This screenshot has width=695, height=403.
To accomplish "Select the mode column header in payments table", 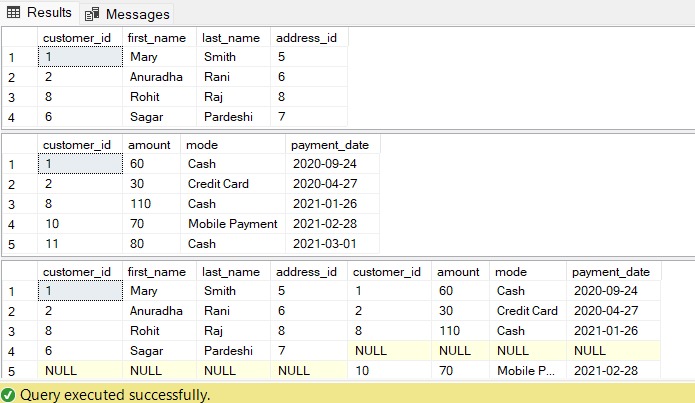I will 233,145.
